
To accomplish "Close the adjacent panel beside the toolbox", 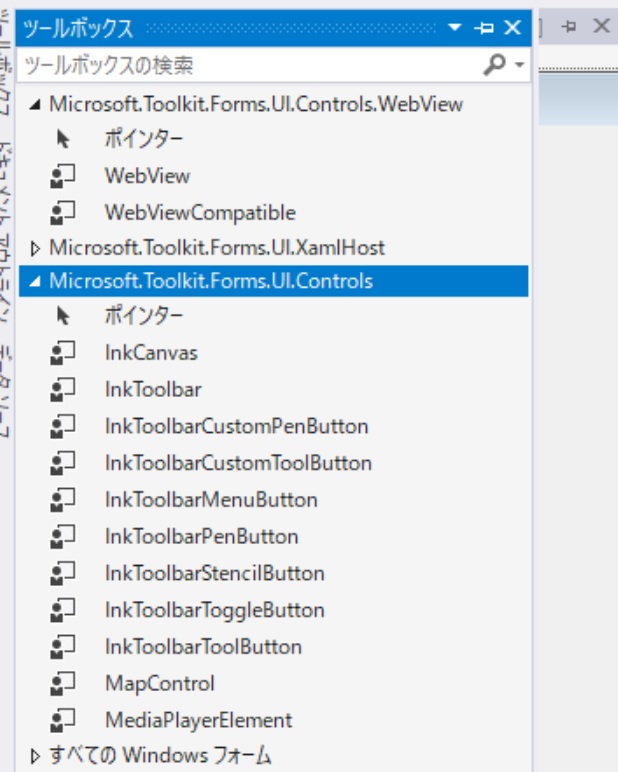I will pos(601,26).
